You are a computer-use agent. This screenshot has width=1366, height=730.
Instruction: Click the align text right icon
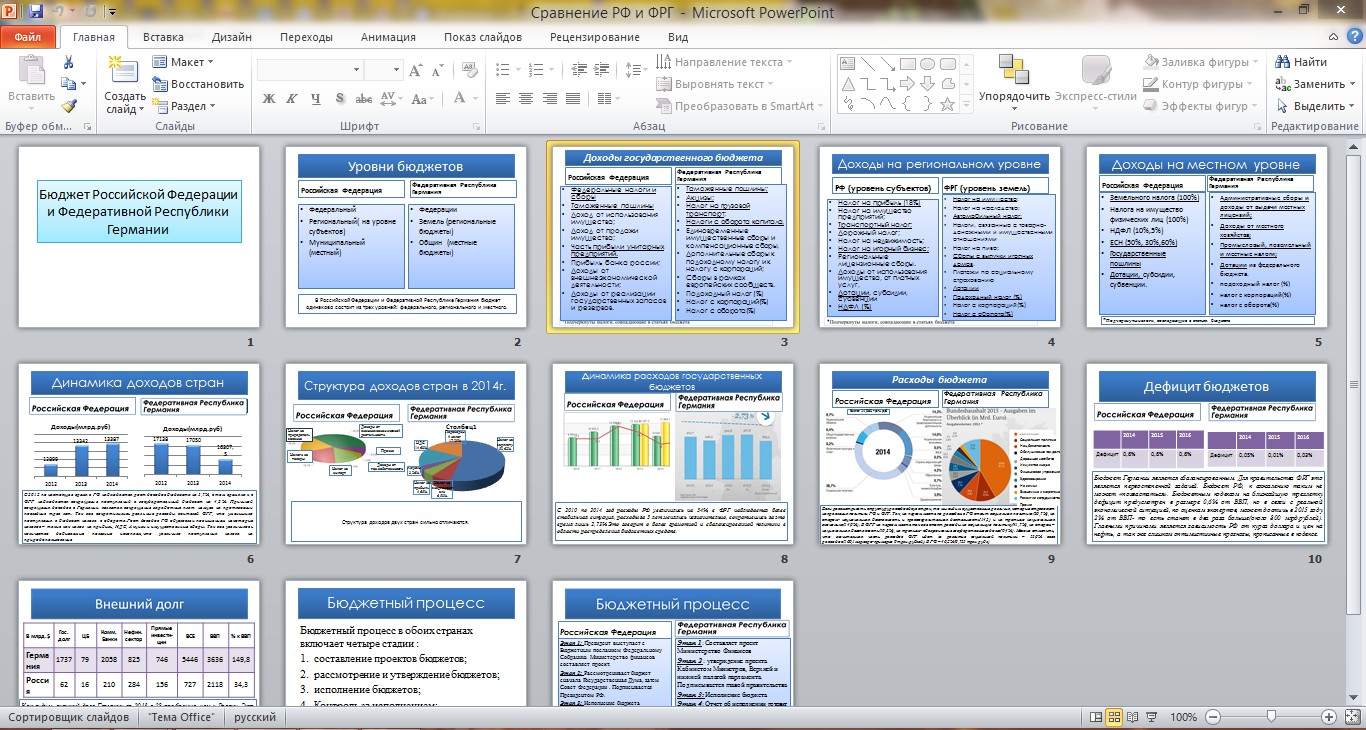click(548, 98)
